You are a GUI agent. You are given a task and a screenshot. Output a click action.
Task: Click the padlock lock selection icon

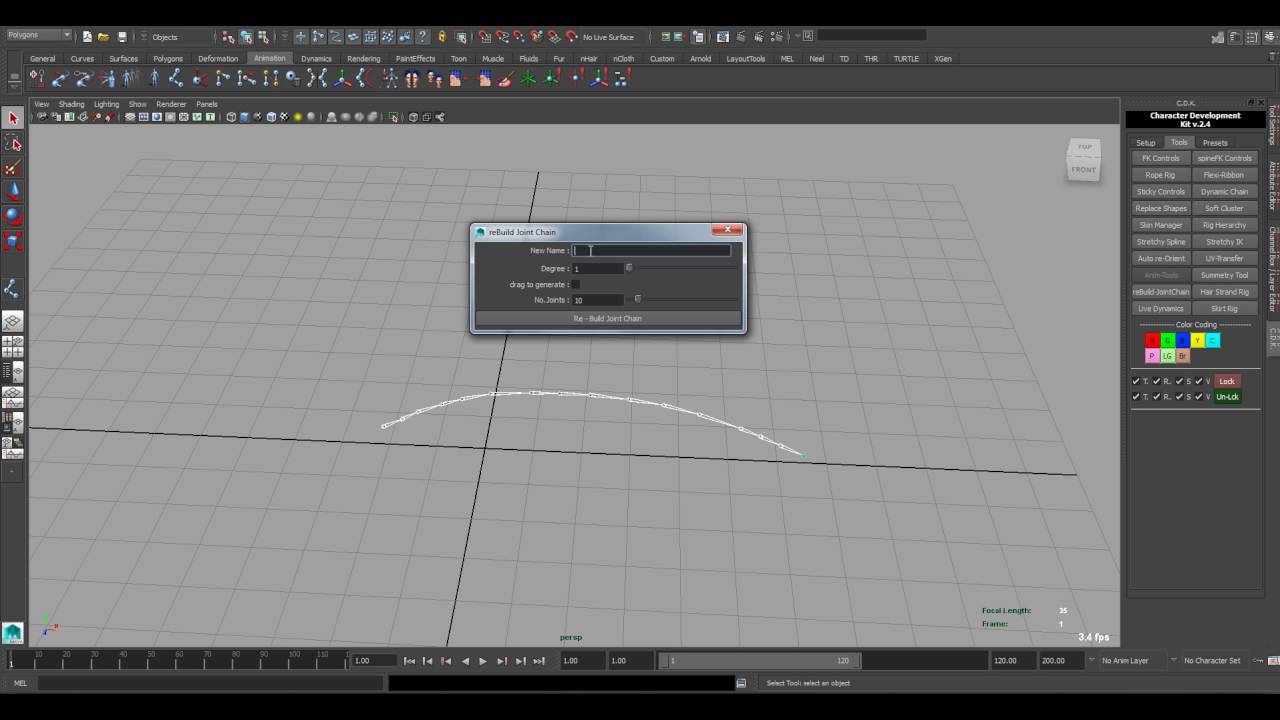tap(442, 37)
